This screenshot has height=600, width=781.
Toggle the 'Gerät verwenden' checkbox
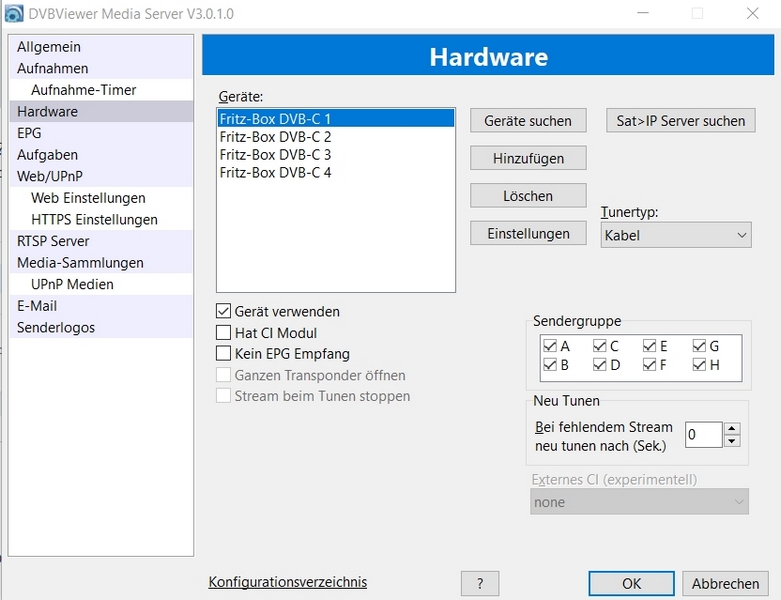224,311
